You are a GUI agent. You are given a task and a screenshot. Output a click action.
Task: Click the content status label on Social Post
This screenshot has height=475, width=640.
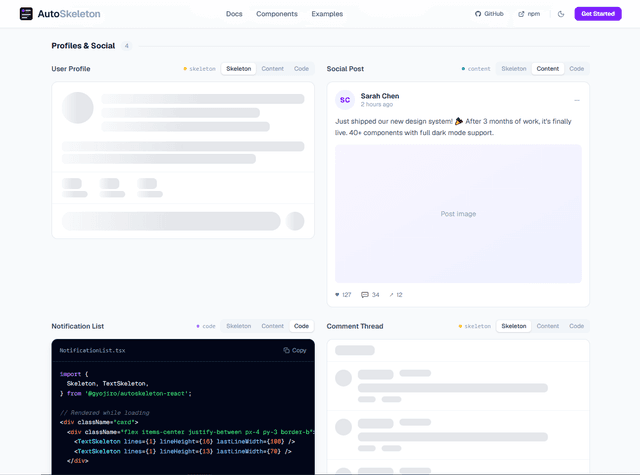coord(476,69)
